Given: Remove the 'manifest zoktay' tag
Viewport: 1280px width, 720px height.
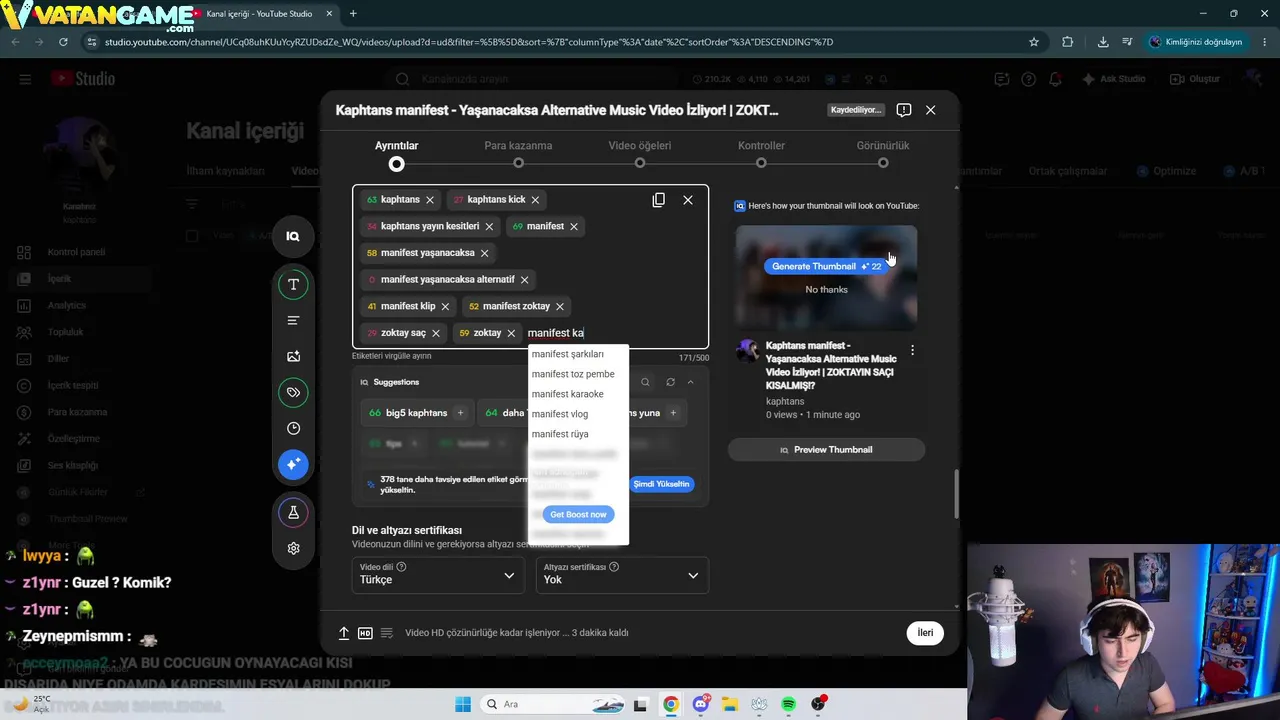Looking at the screenshot, I should click(560, 306).
